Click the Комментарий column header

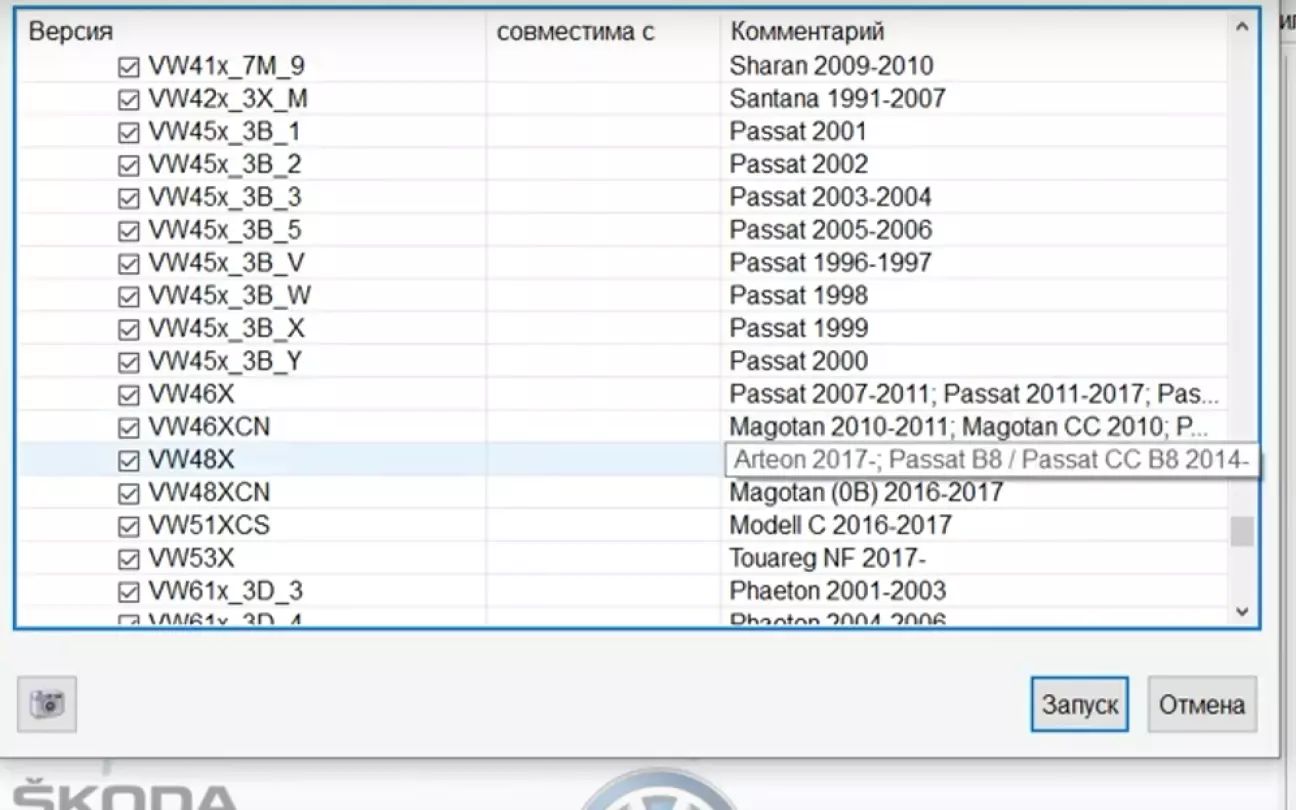806,31
